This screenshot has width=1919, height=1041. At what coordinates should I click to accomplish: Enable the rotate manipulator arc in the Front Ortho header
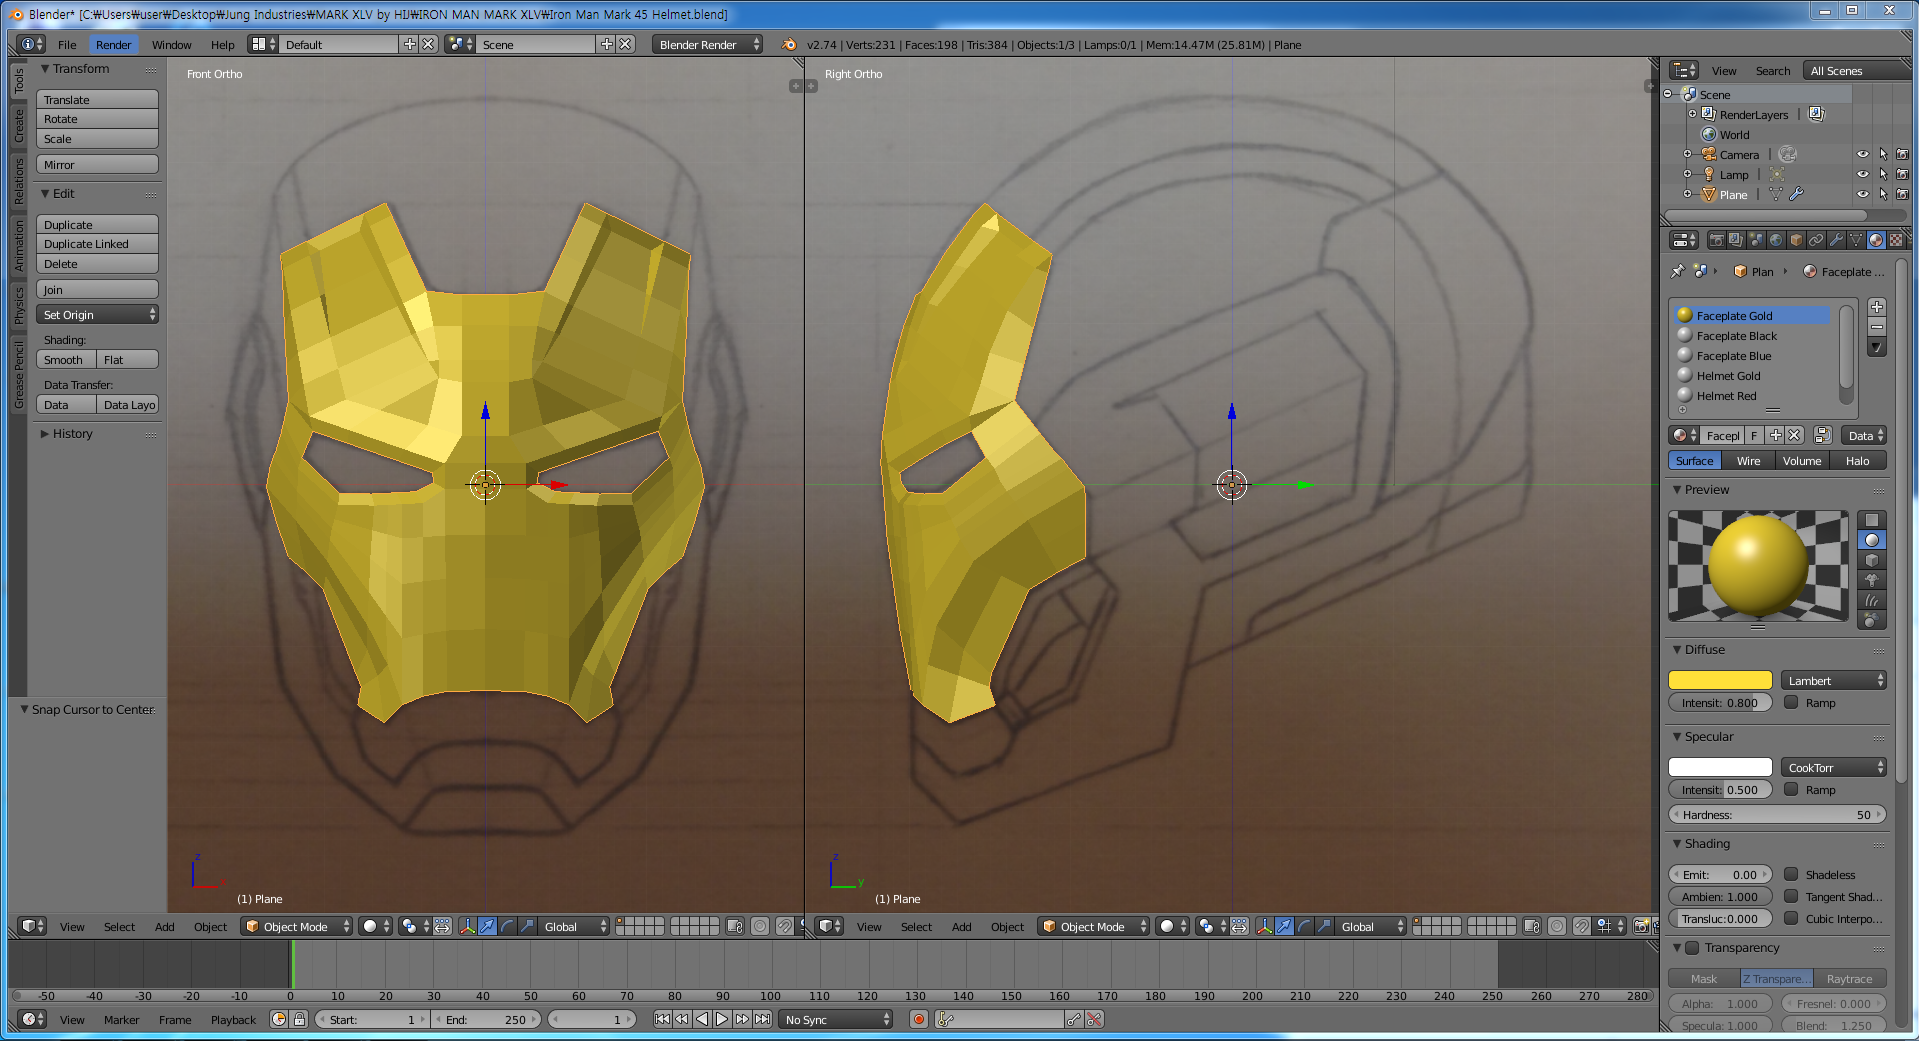tap(507, 926)
